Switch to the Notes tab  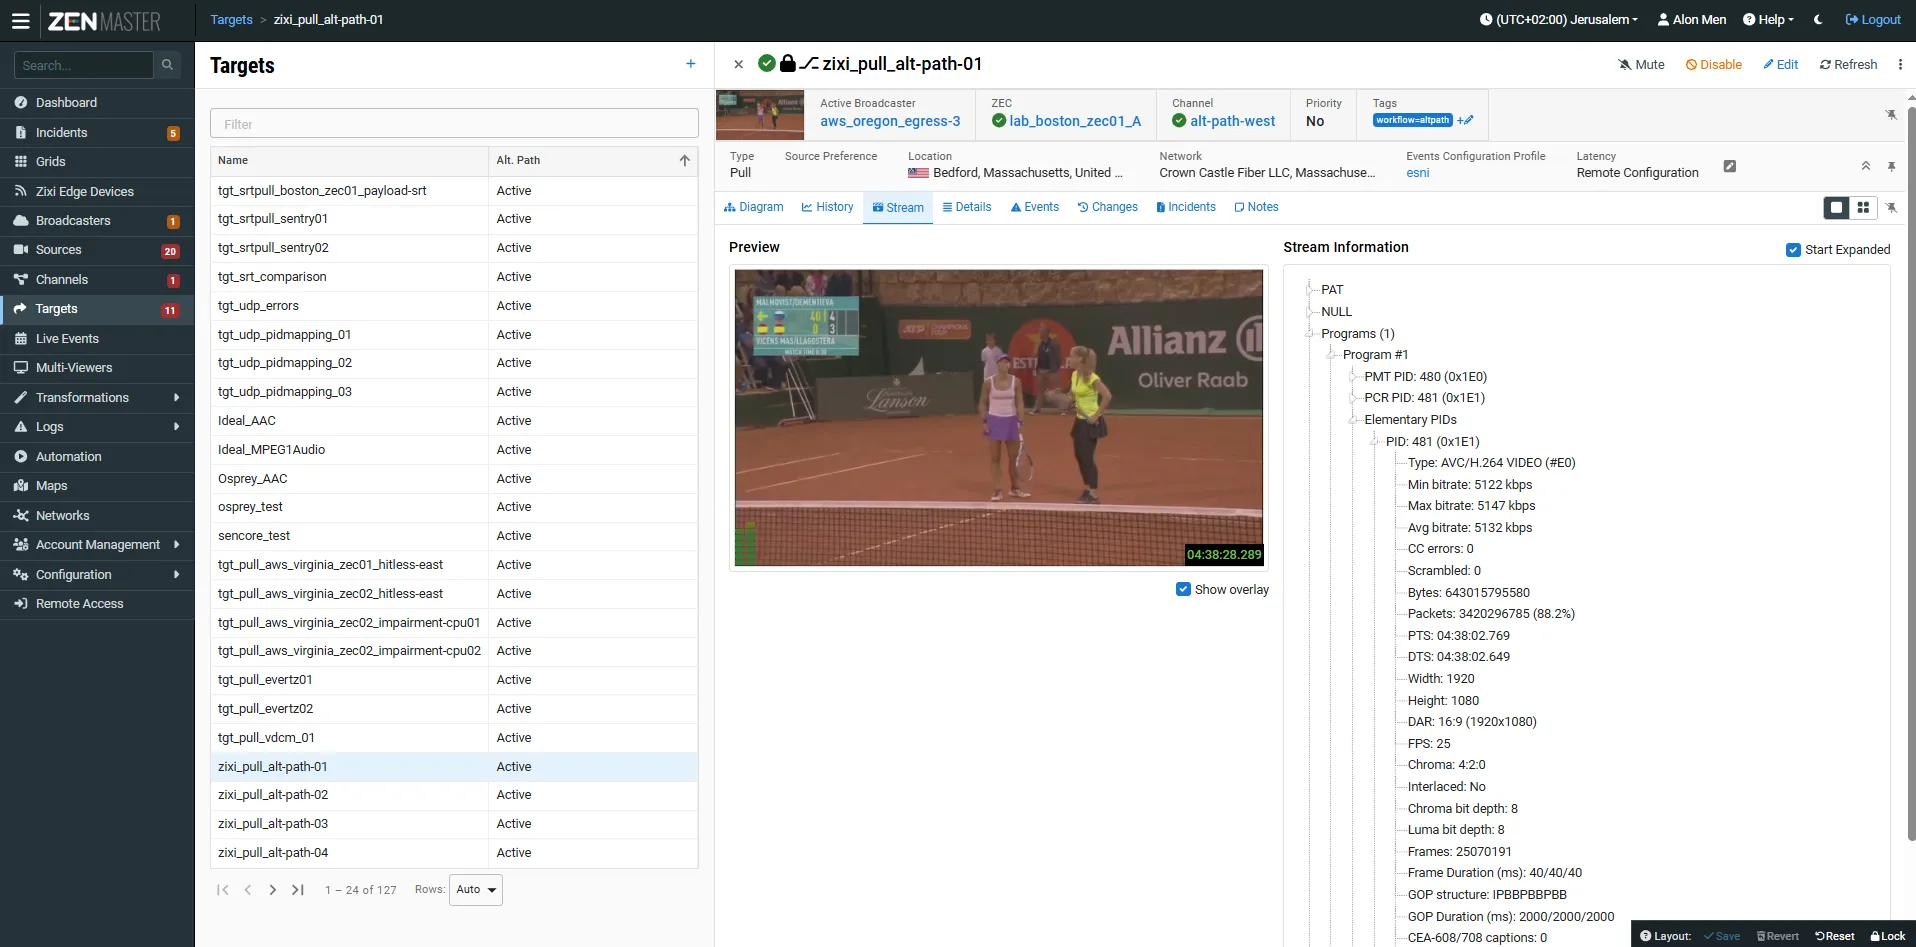click(1256, 207)
